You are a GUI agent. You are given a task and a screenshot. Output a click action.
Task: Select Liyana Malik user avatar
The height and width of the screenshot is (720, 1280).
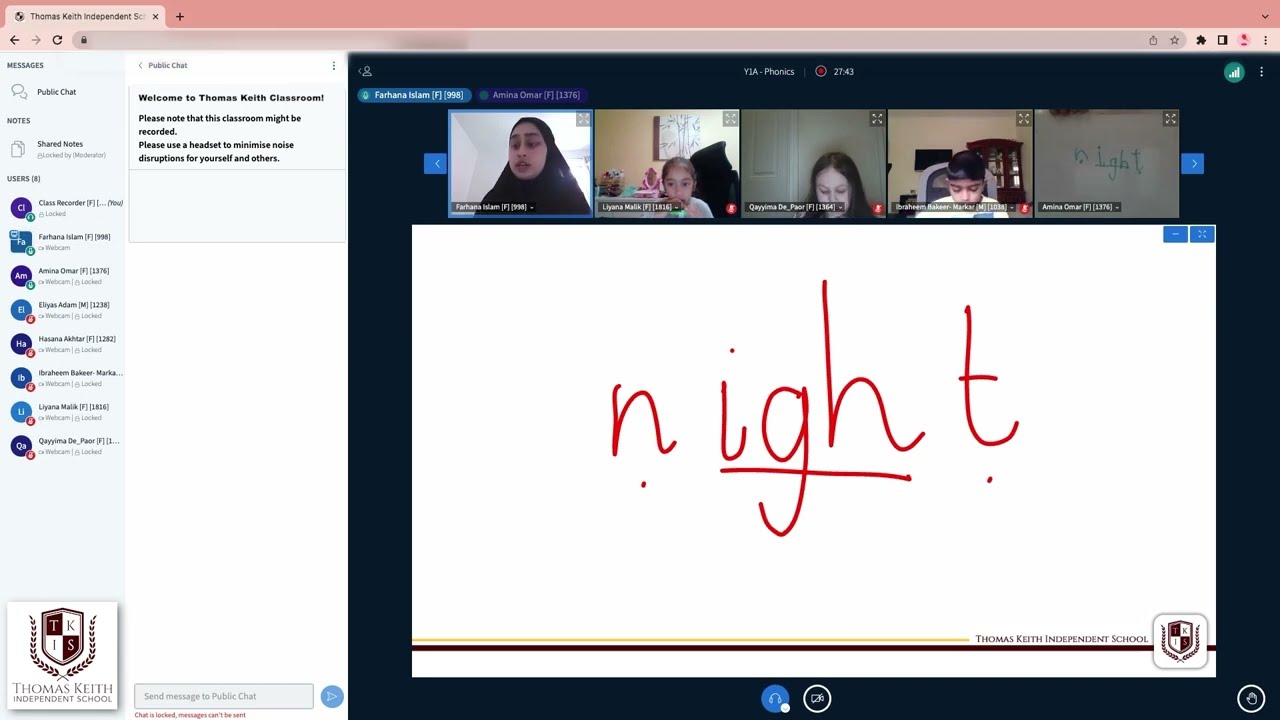pyautogui.click(x=21, y=412)
